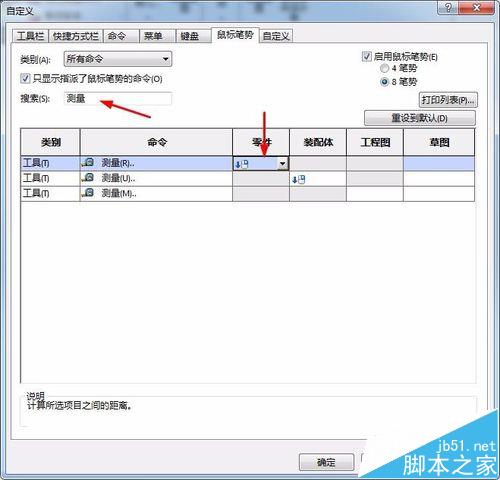Open the 类别 所有命令 dropdown

(x=118, y=59)
